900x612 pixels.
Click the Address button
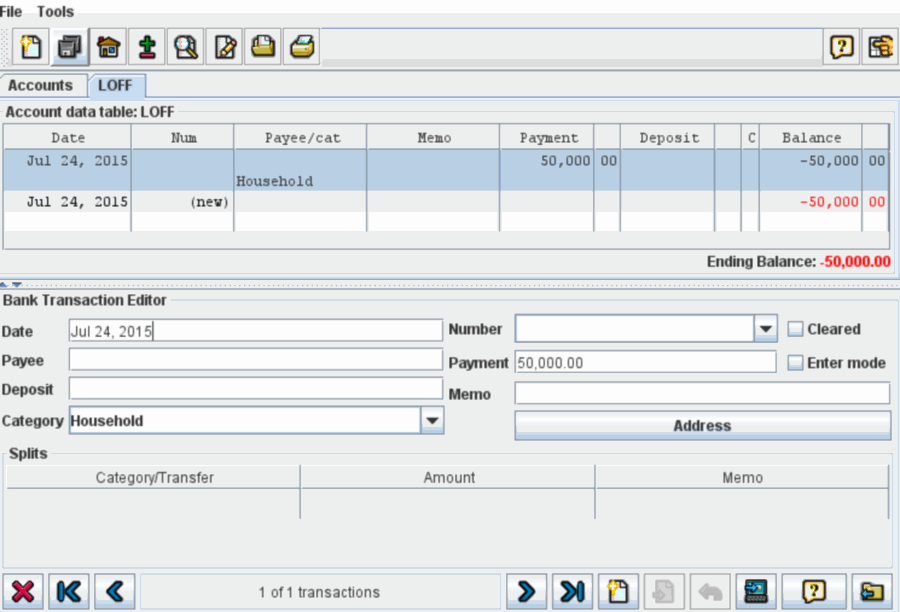[703, 425]
